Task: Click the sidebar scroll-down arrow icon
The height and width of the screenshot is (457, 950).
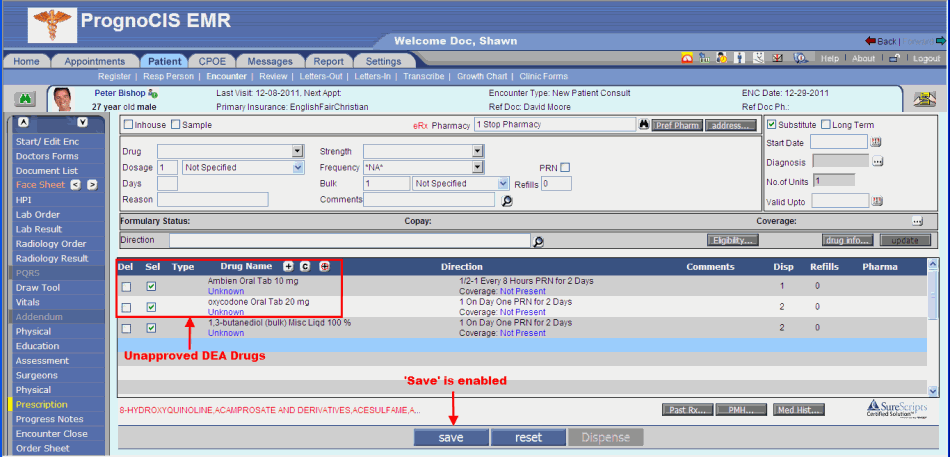Action: coord(83,122)
